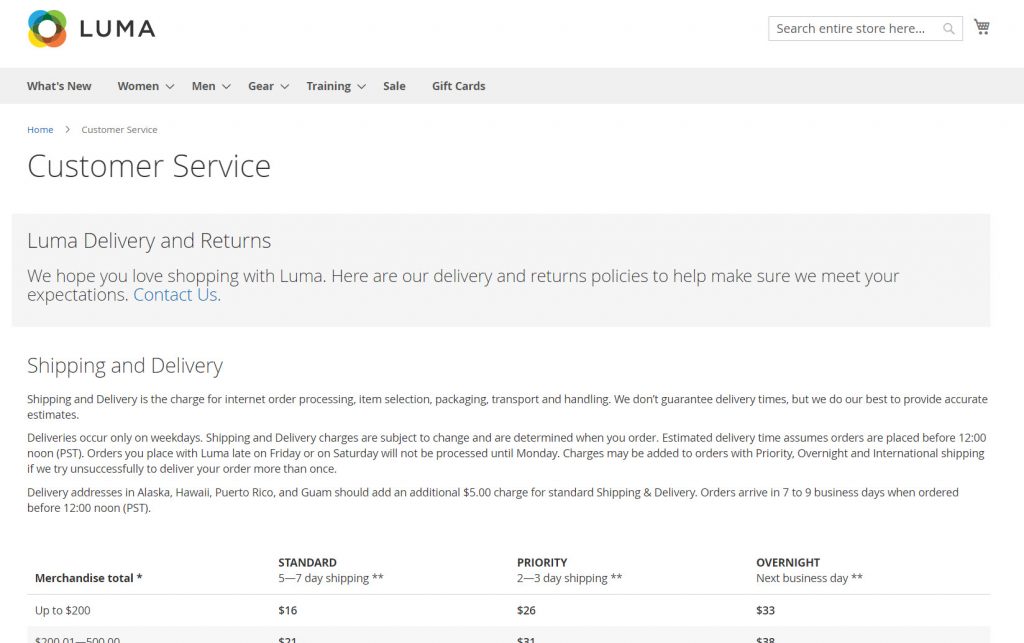Click the Women navigation menu label
The width and height of the screenshot is (1024, 643).
(138, 86)
